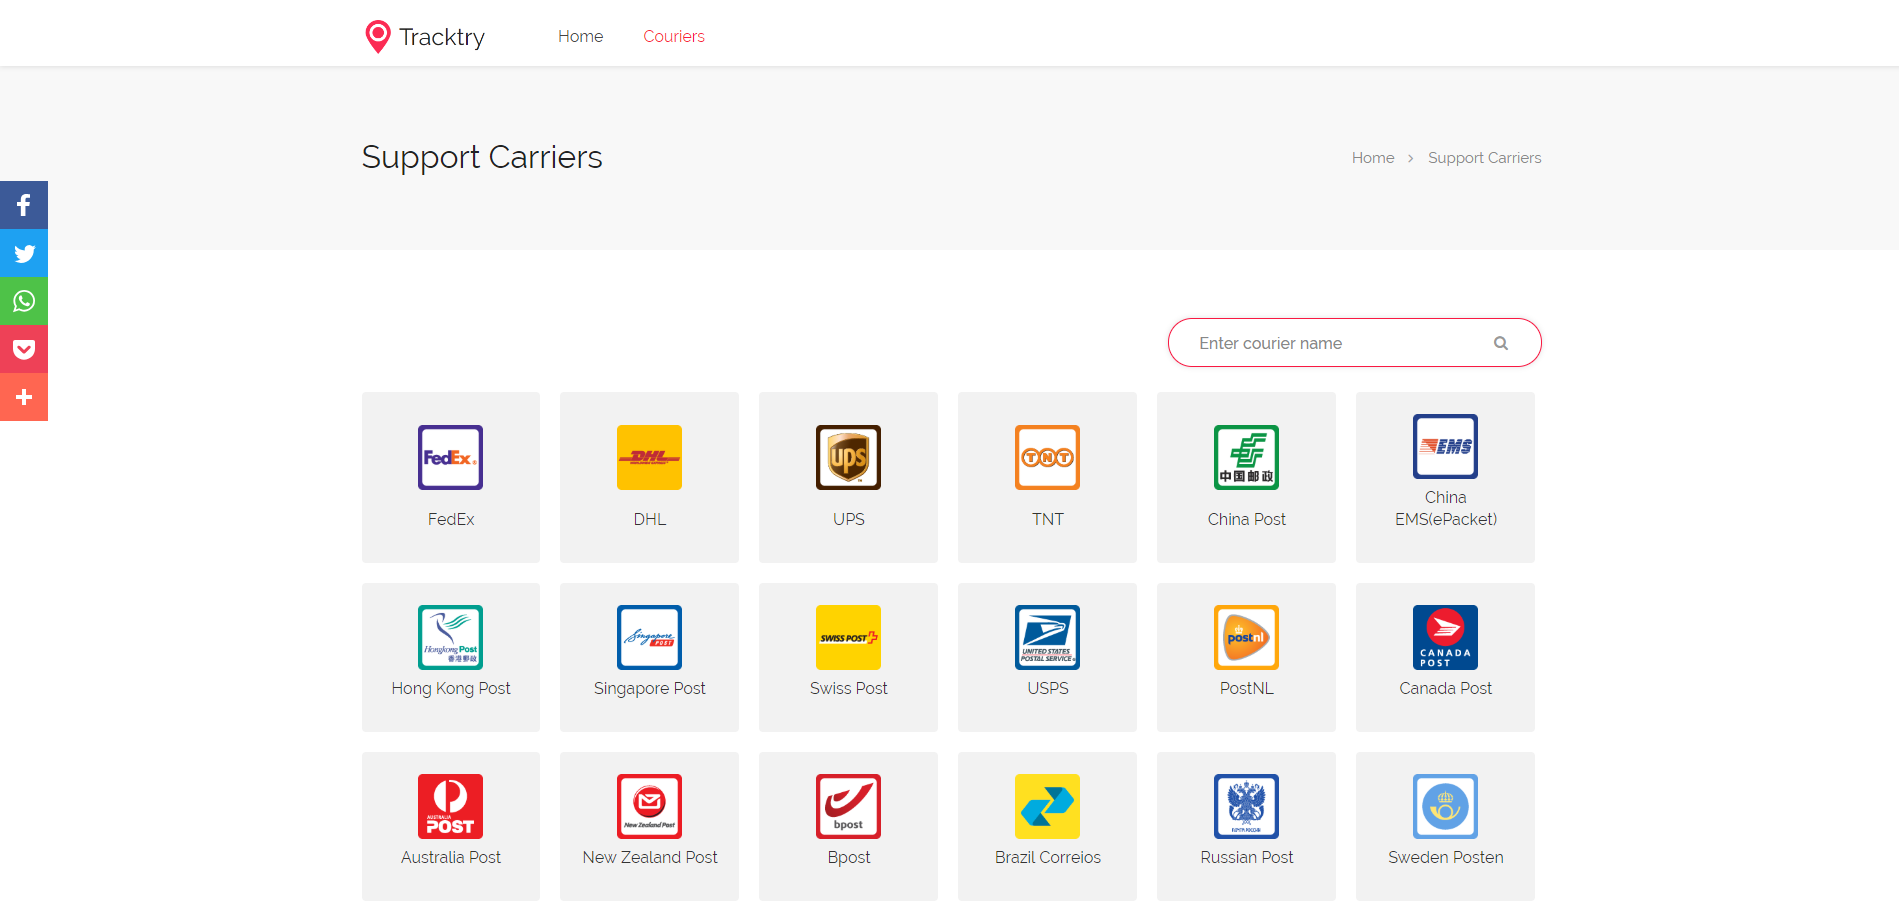Screen dimensions: 1899x911
Task: Share page on Facebook
Action: click(24, 205)
